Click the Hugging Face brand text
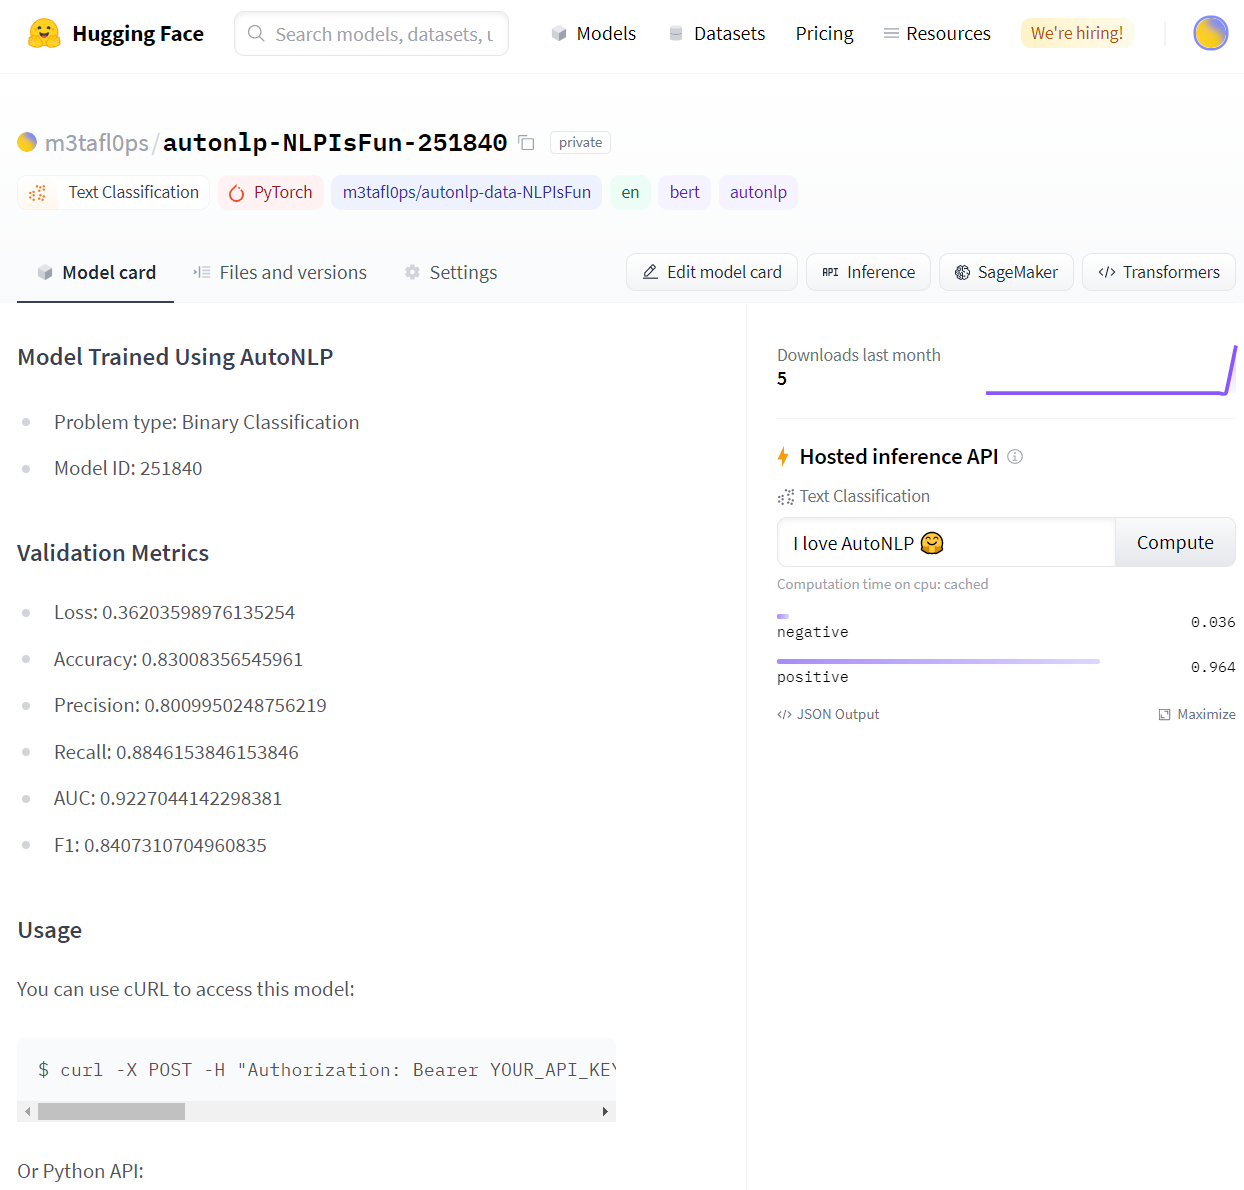The width and height of the screenshot is (1244, 1190). click(138, 34)
